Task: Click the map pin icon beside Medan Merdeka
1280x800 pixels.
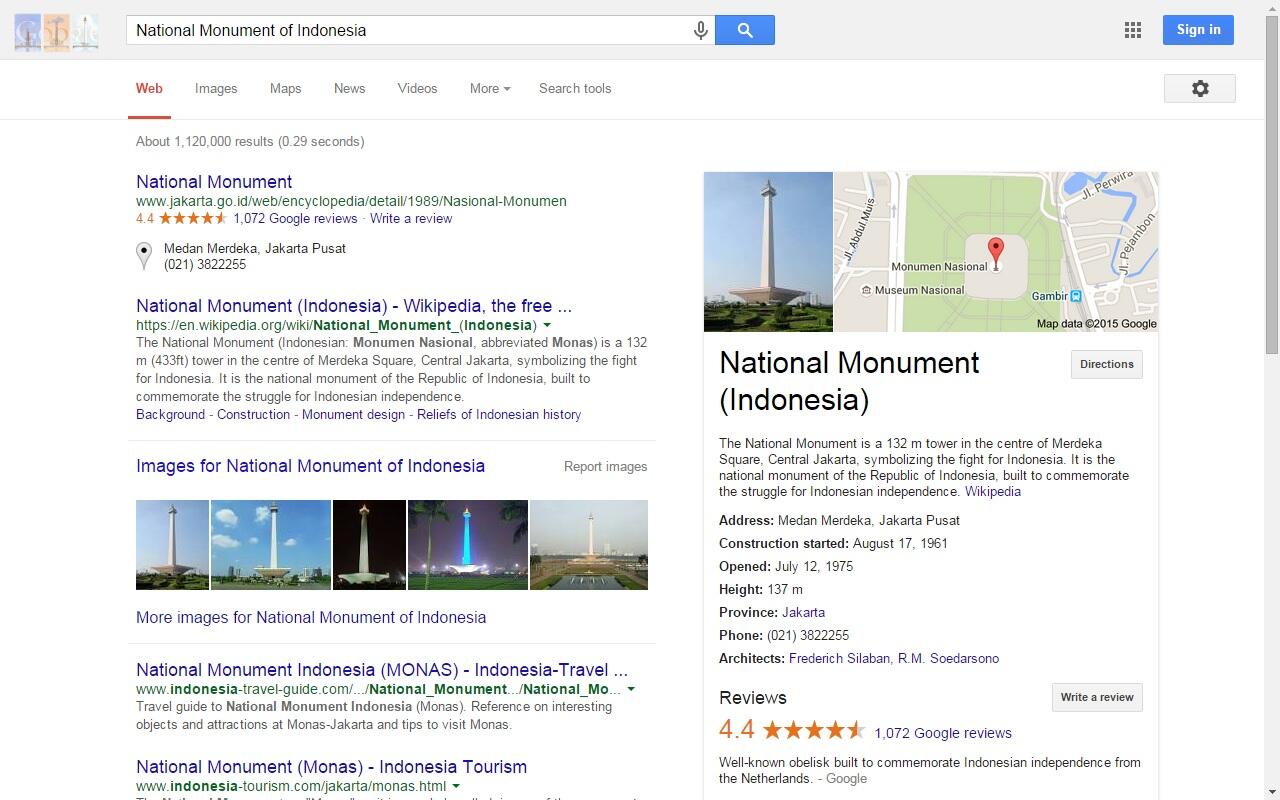Action: [x=144, y=256]
